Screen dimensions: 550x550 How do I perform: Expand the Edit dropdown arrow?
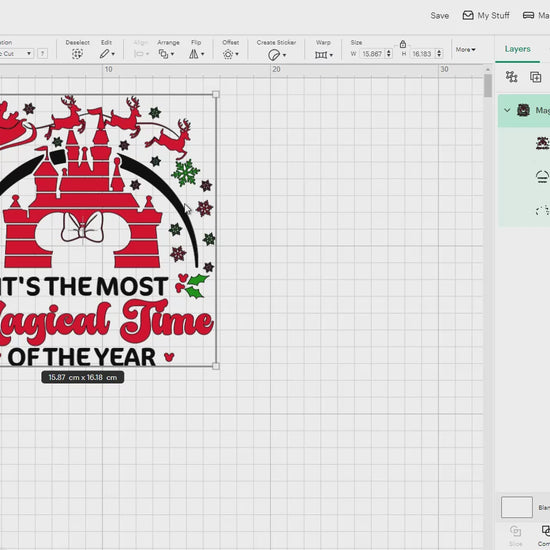click(113, 54)
